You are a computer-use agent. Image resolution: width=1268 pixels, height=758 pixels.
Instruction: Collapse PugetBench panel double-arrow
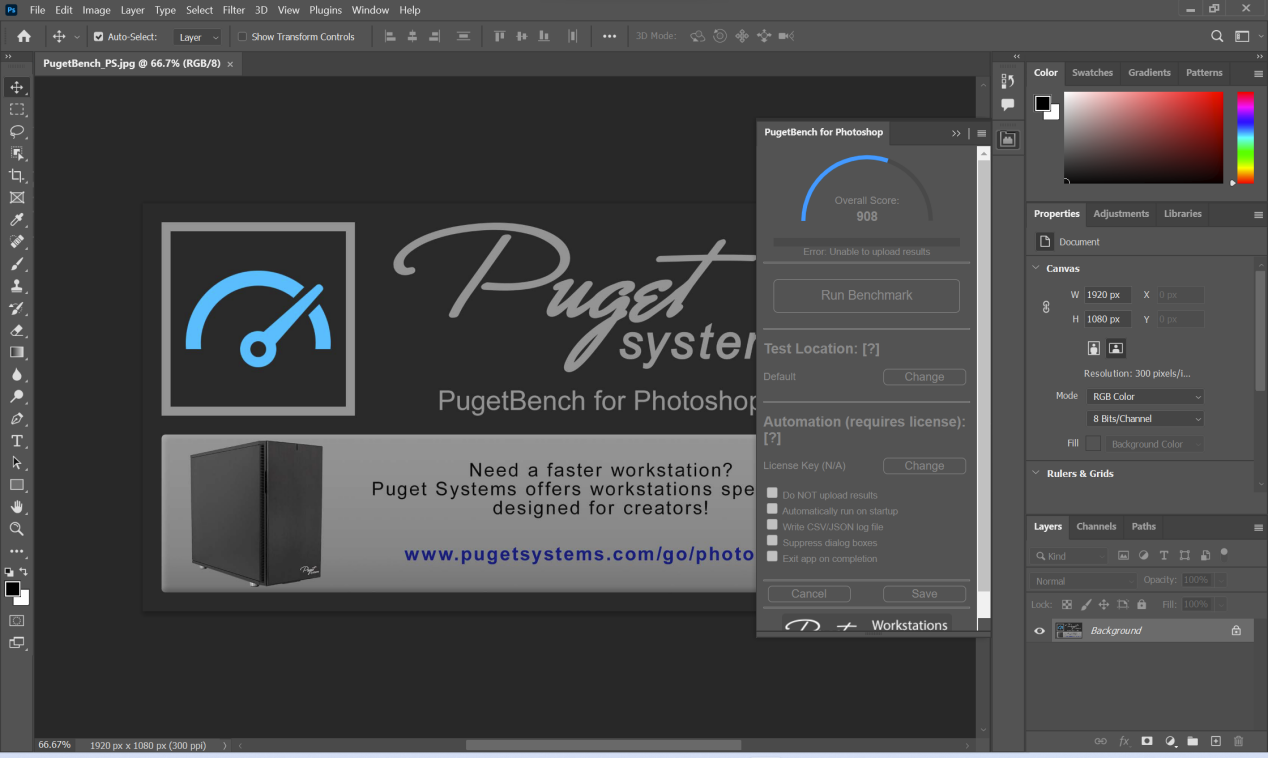[x=956, y=133]
